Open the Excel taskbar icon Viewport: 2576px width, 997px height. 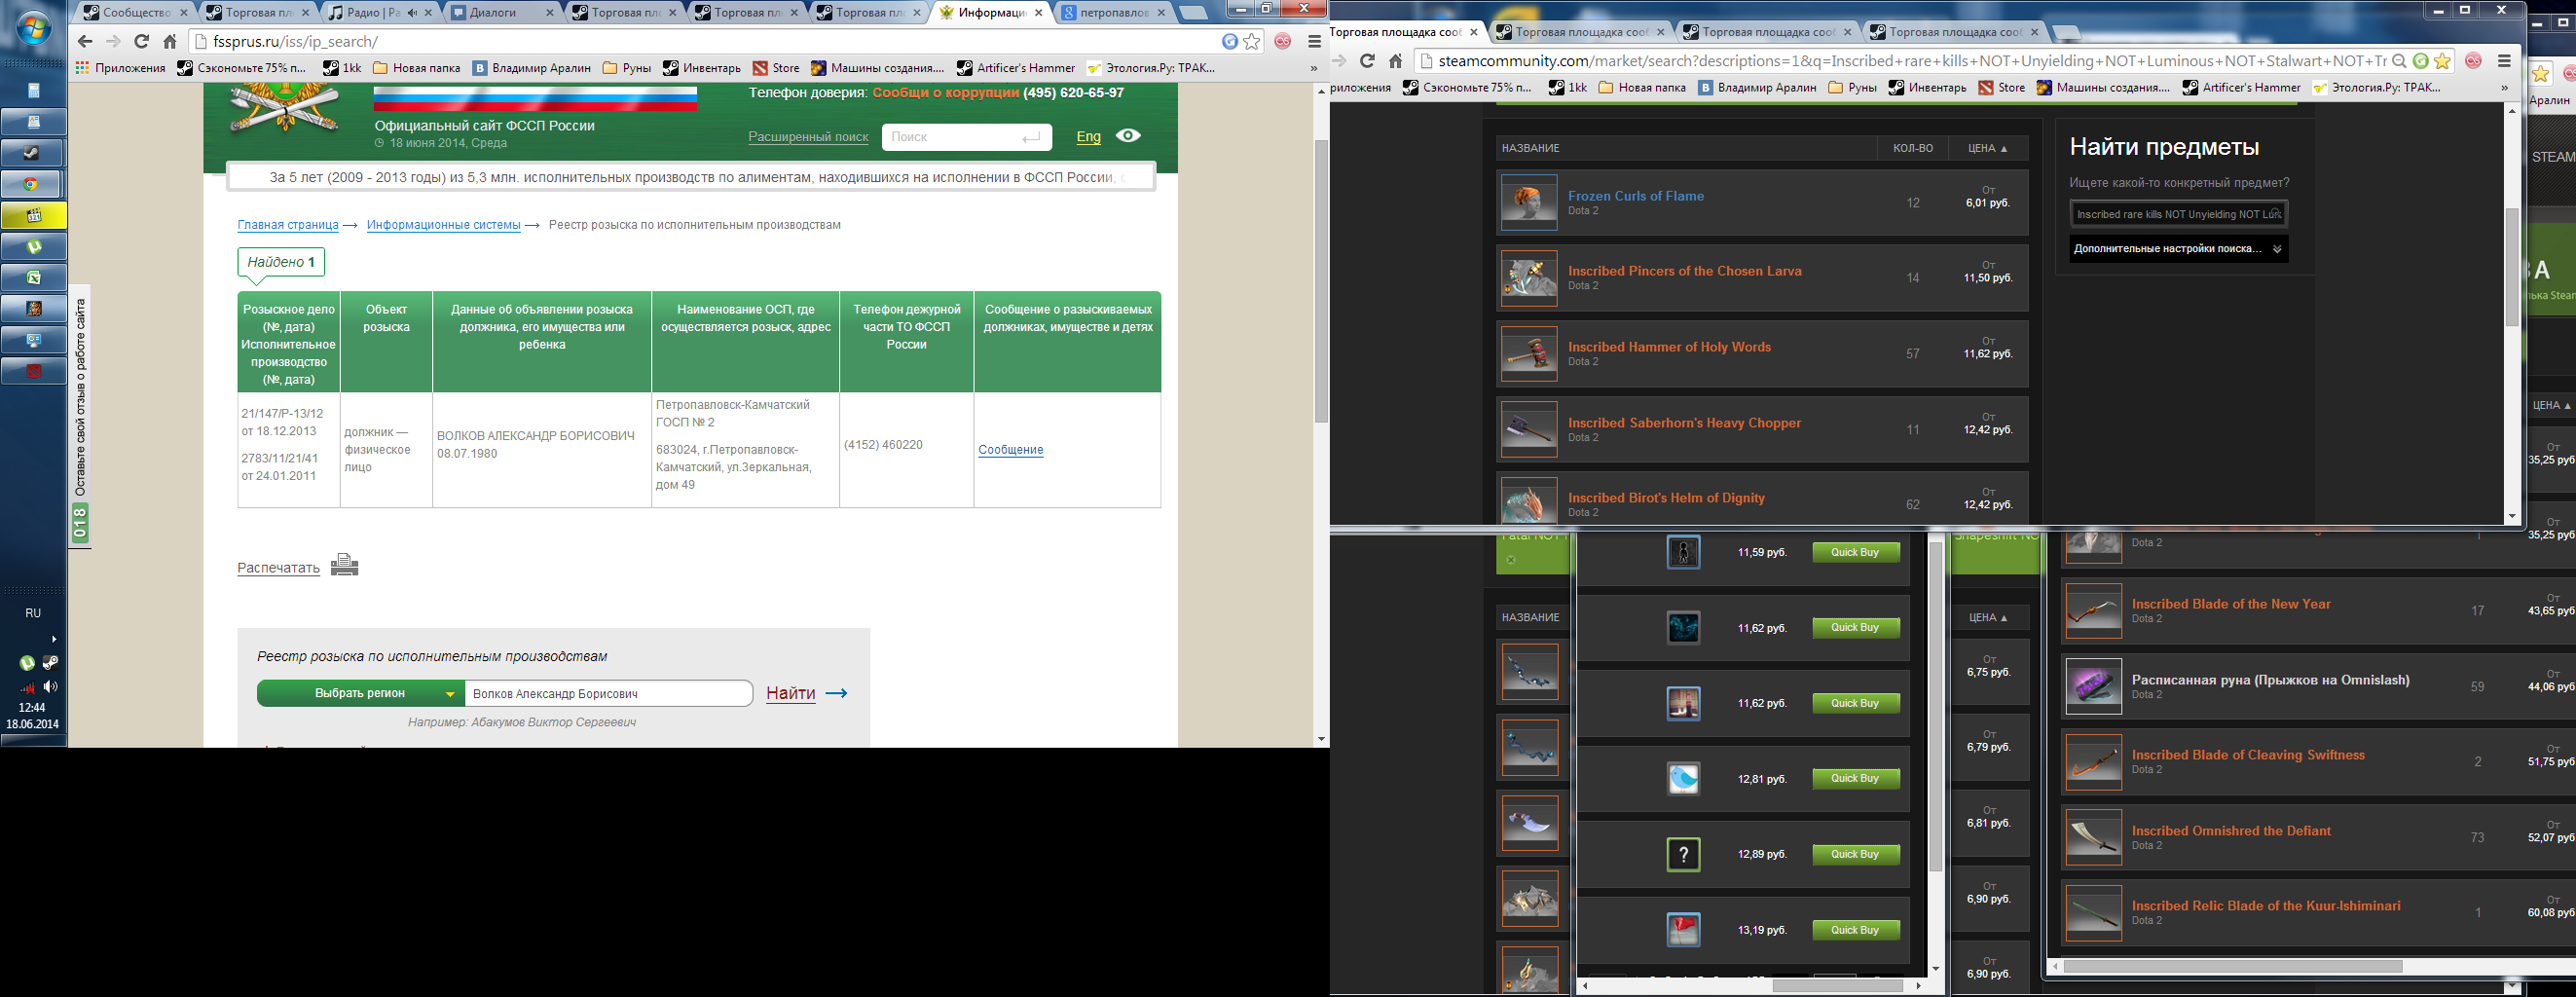click(x=33, y=277)
